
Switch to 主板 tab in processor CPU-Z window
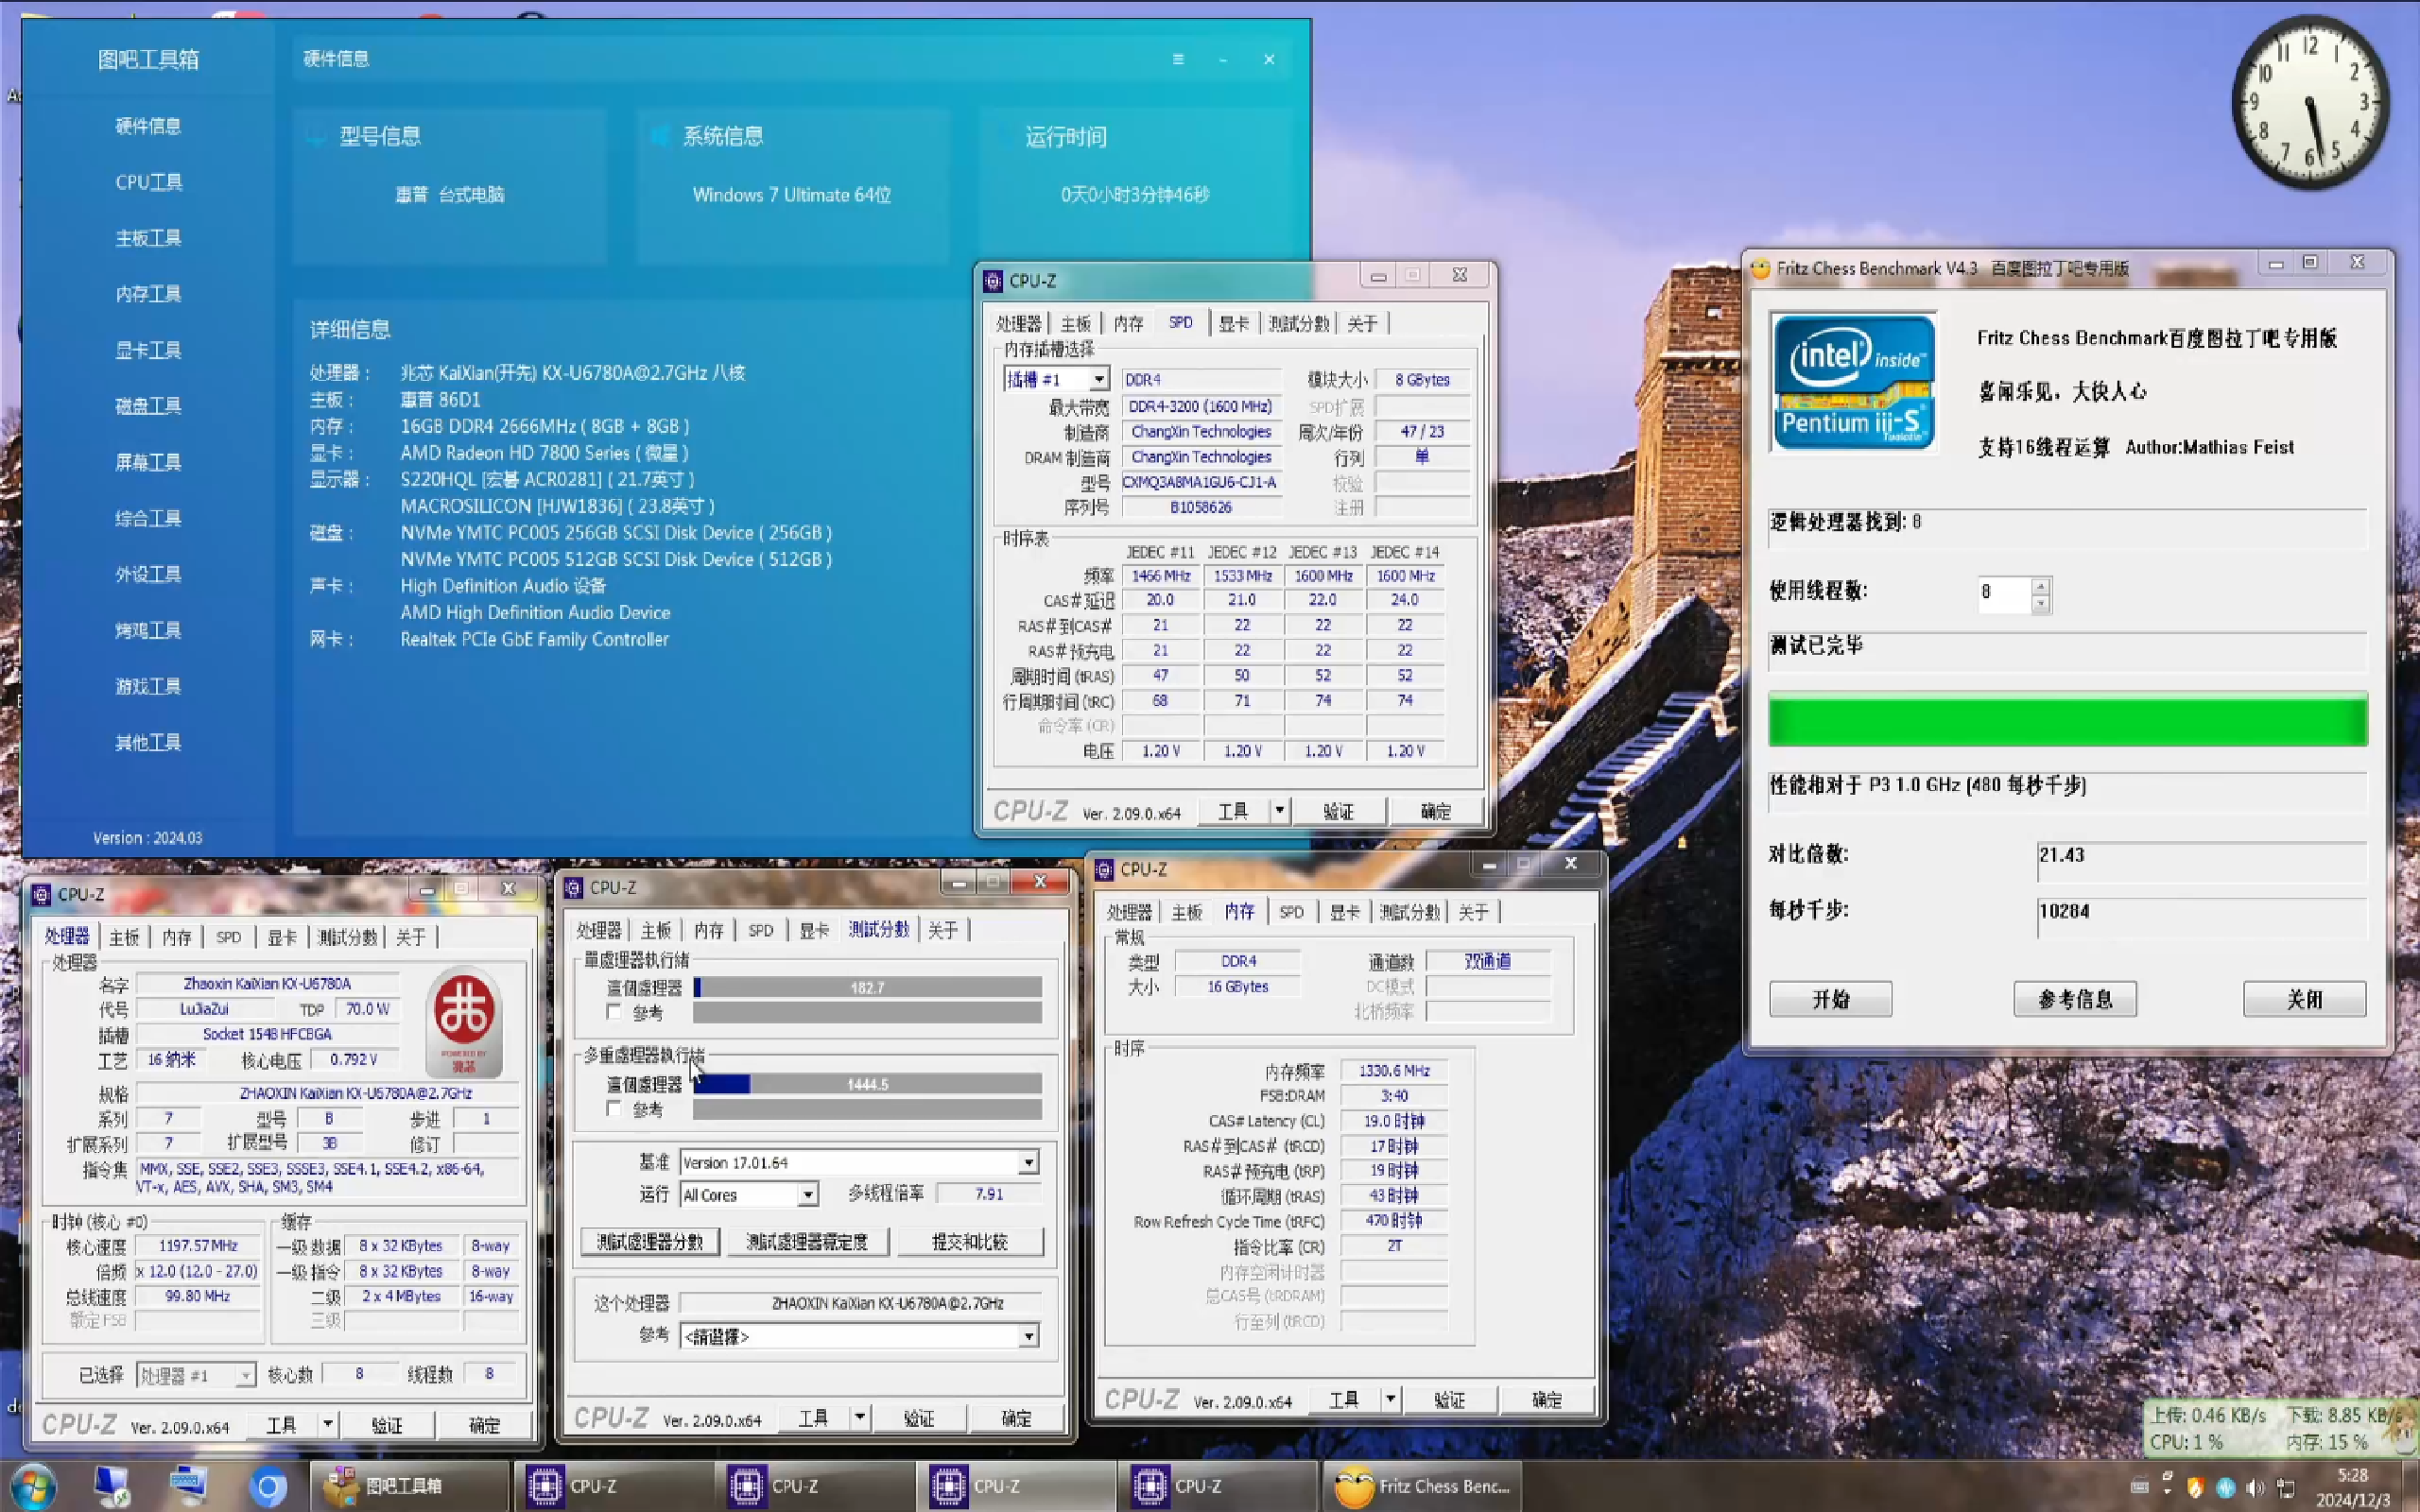click(x=124, y=937)
